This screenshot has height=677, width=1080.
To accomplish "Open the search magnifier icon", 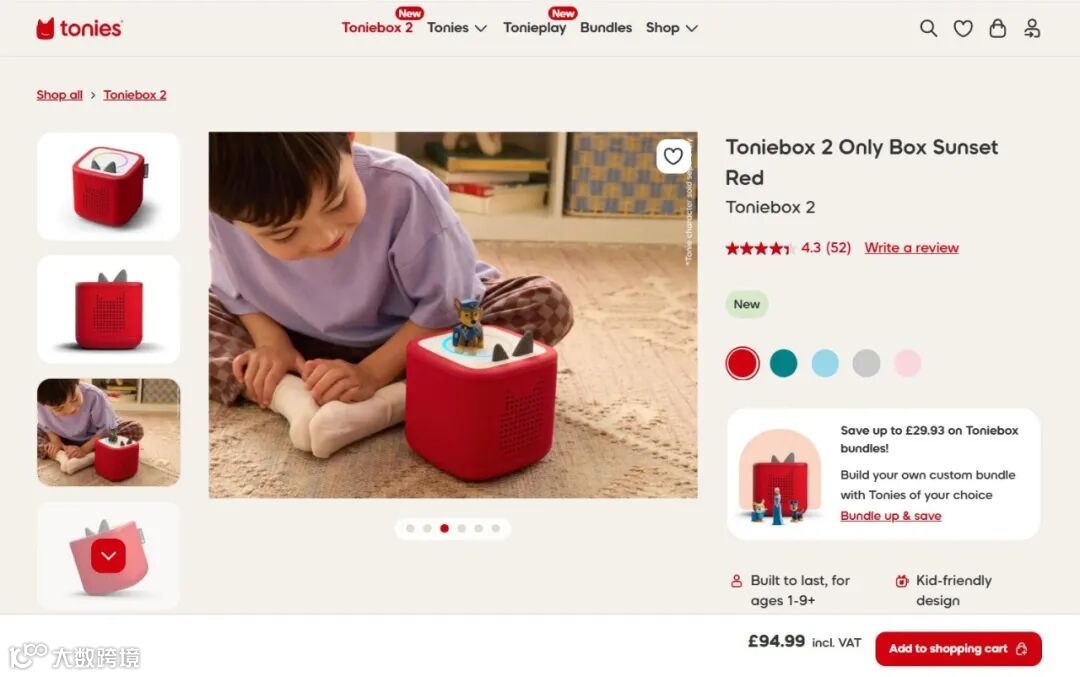I will 928,28.
